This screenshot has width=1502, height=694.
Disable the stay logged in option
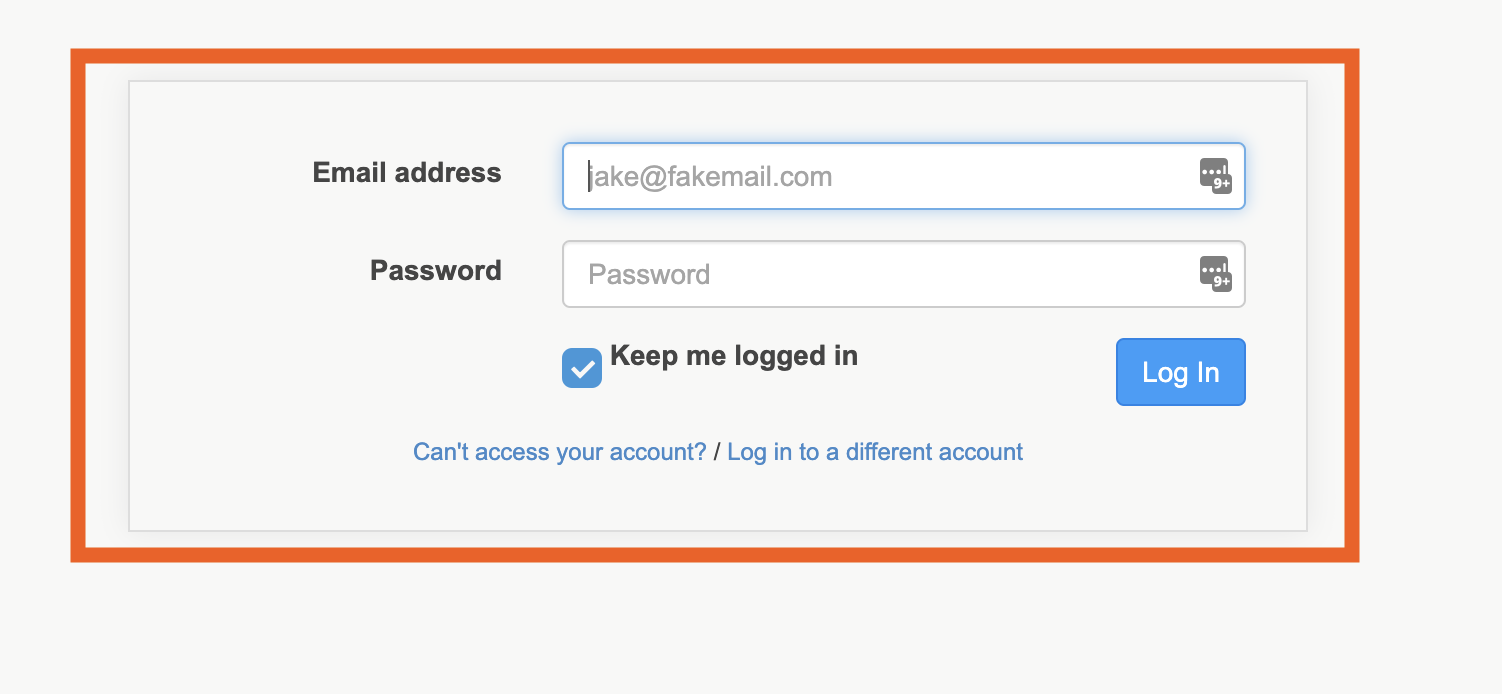click(x=582, y=368)
